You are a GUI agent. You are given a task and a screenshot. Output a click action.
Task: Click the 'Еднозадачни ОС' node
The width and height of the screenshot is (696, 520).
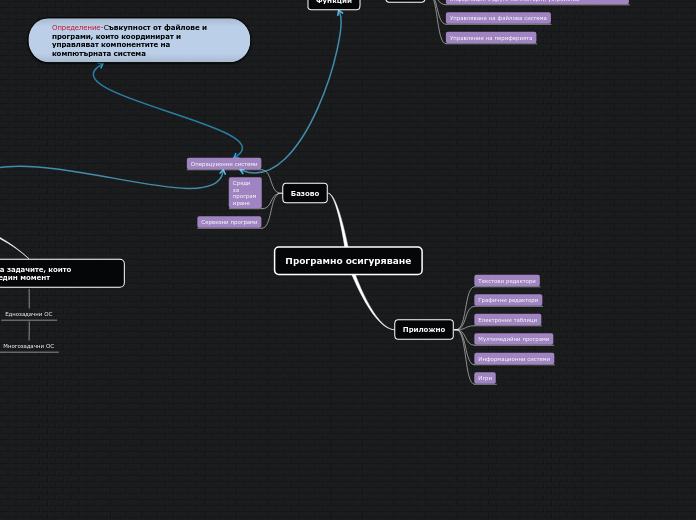tap(29, 314)
